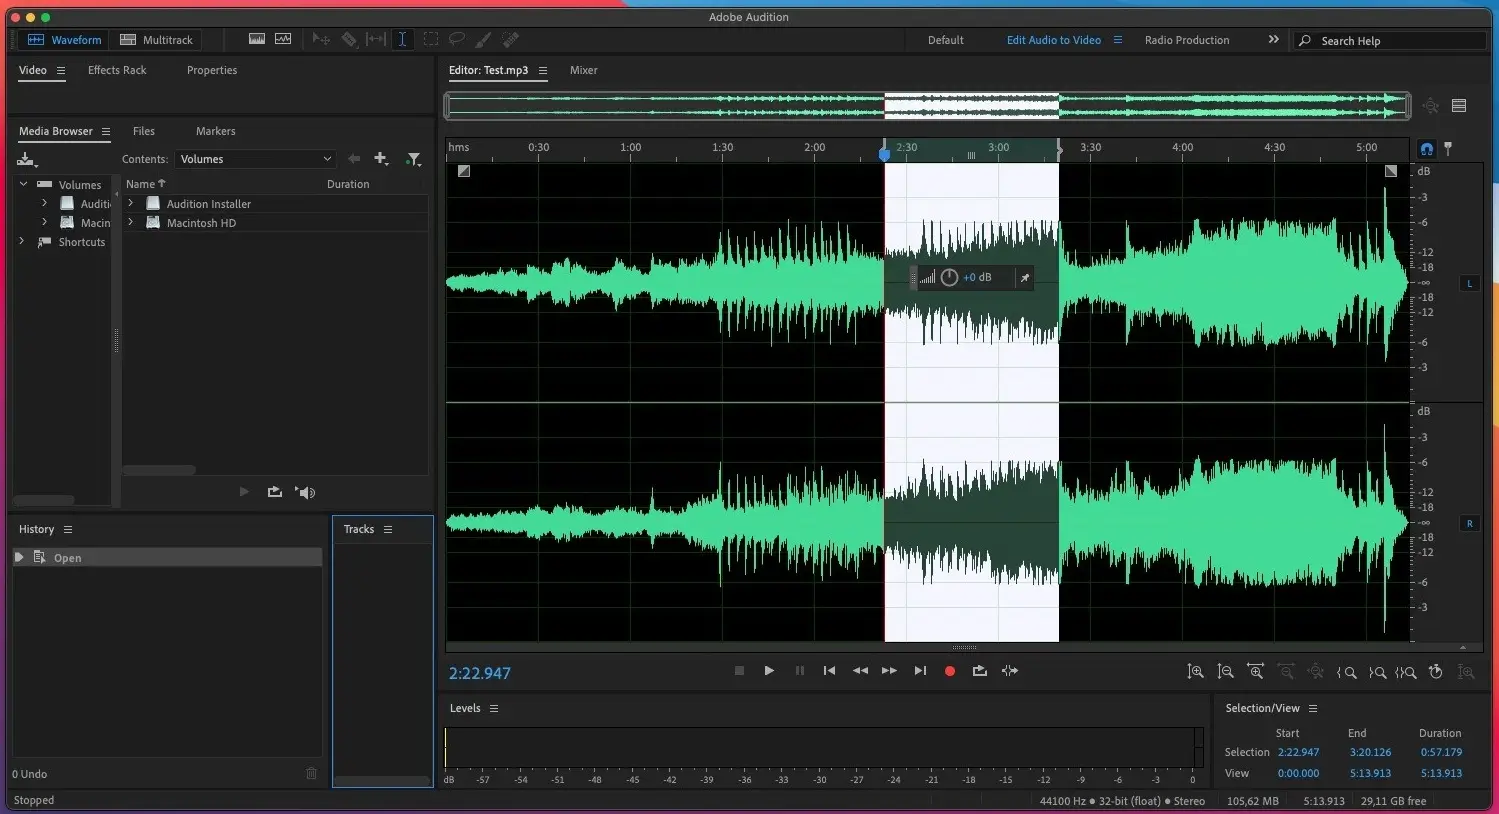Select the Razor tool
This screenshot has width=1499, height=814.
click(349, 40)
